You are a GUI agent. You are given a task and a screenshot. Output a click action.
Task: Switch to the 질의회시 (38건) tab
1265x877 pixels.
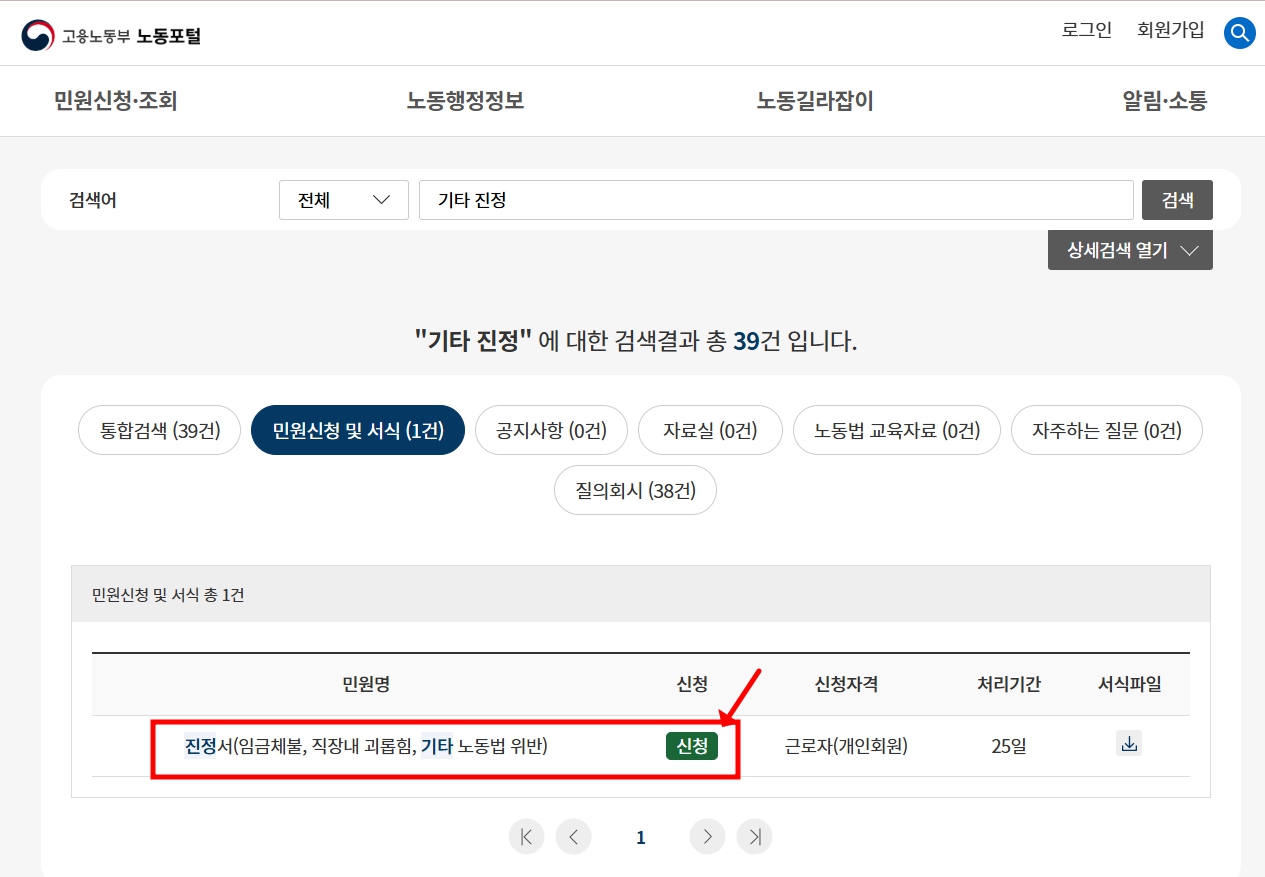634,489
